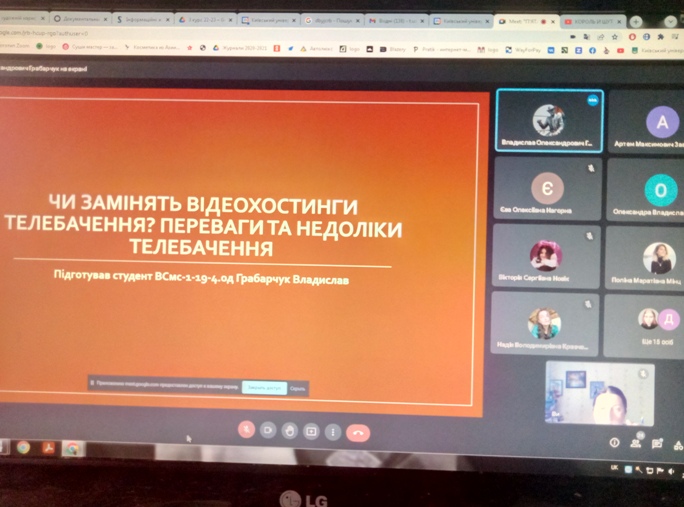Screen dimensions: 684x507
Task: Unmute the microphone in Meet
Action: point(246,429)
